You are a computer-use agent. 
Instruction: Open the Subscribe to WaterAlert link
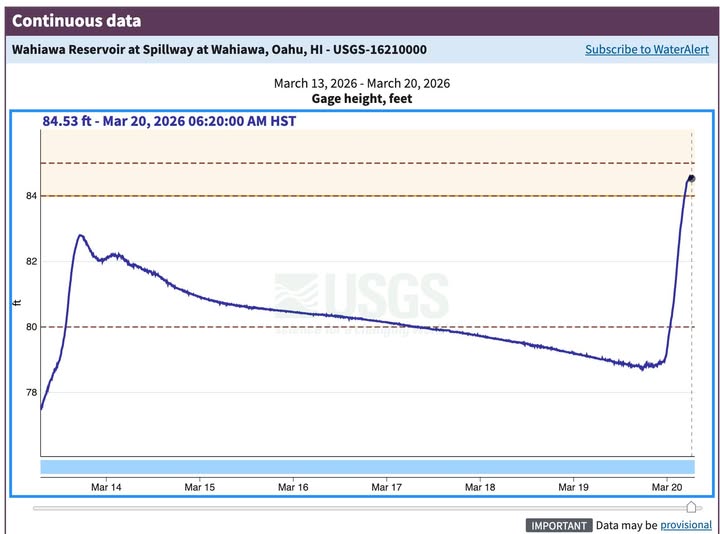[647, 50]
